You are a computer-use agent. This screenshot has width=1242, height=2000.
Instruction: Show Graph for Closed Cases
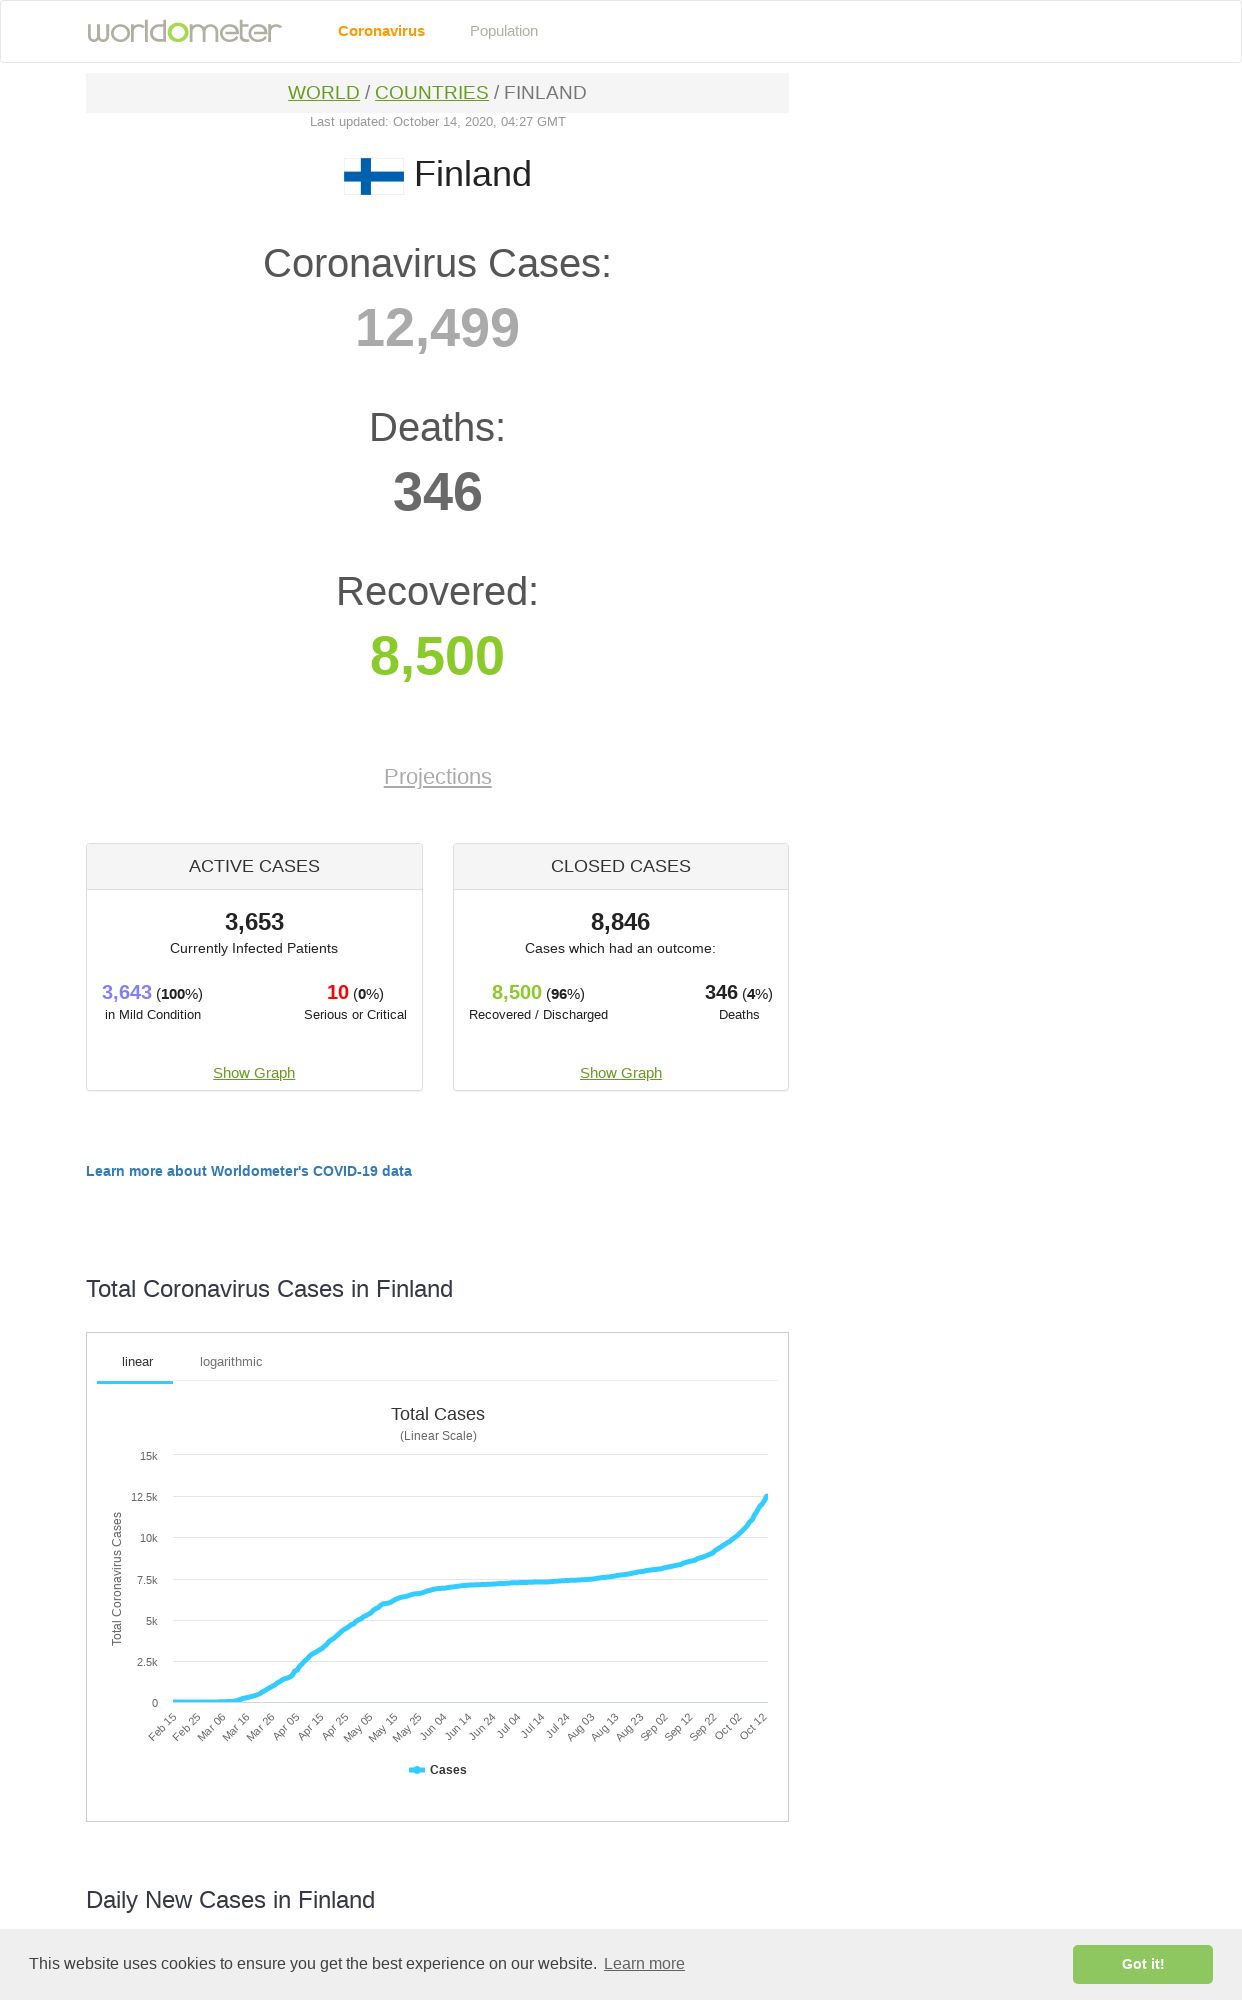(x=621, y=1073)
